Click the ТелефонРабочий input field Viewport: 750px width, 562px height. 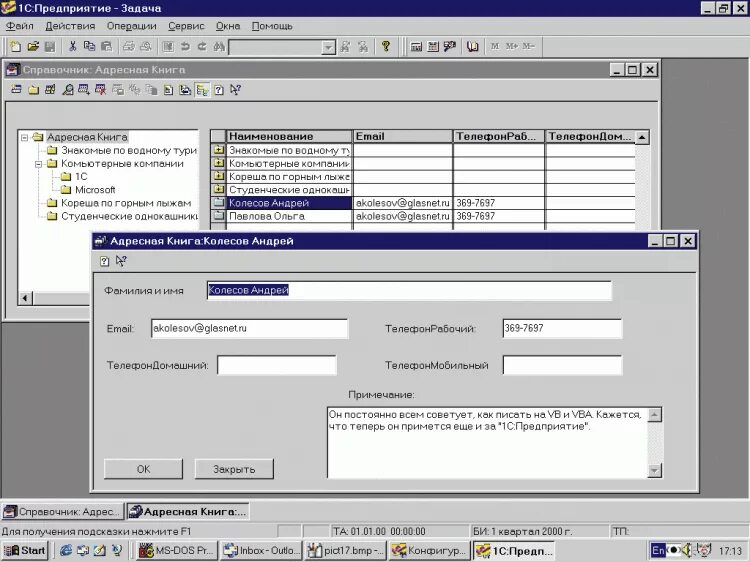(562, 329)
